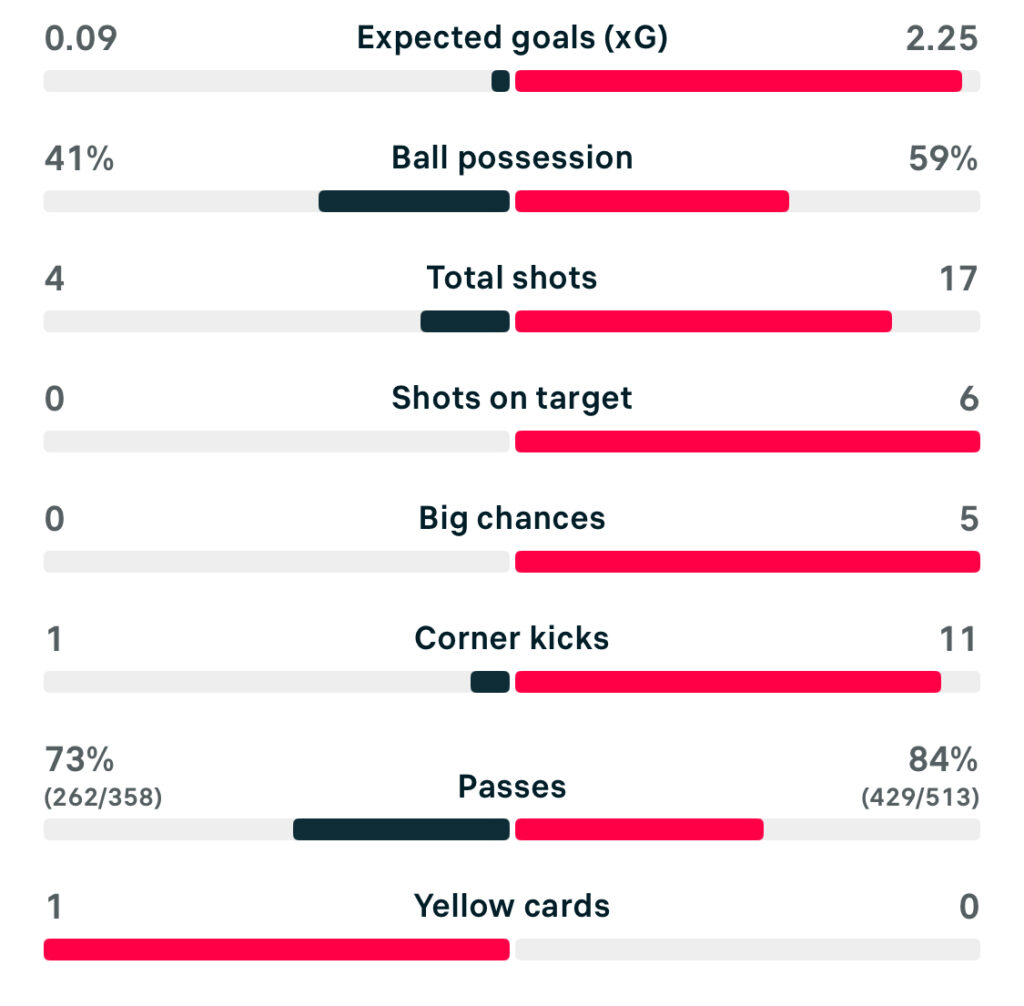This screenshot has width=1024, height=1006.
Task: Click the Corner kicks label
Action: (x=512, y=638)
